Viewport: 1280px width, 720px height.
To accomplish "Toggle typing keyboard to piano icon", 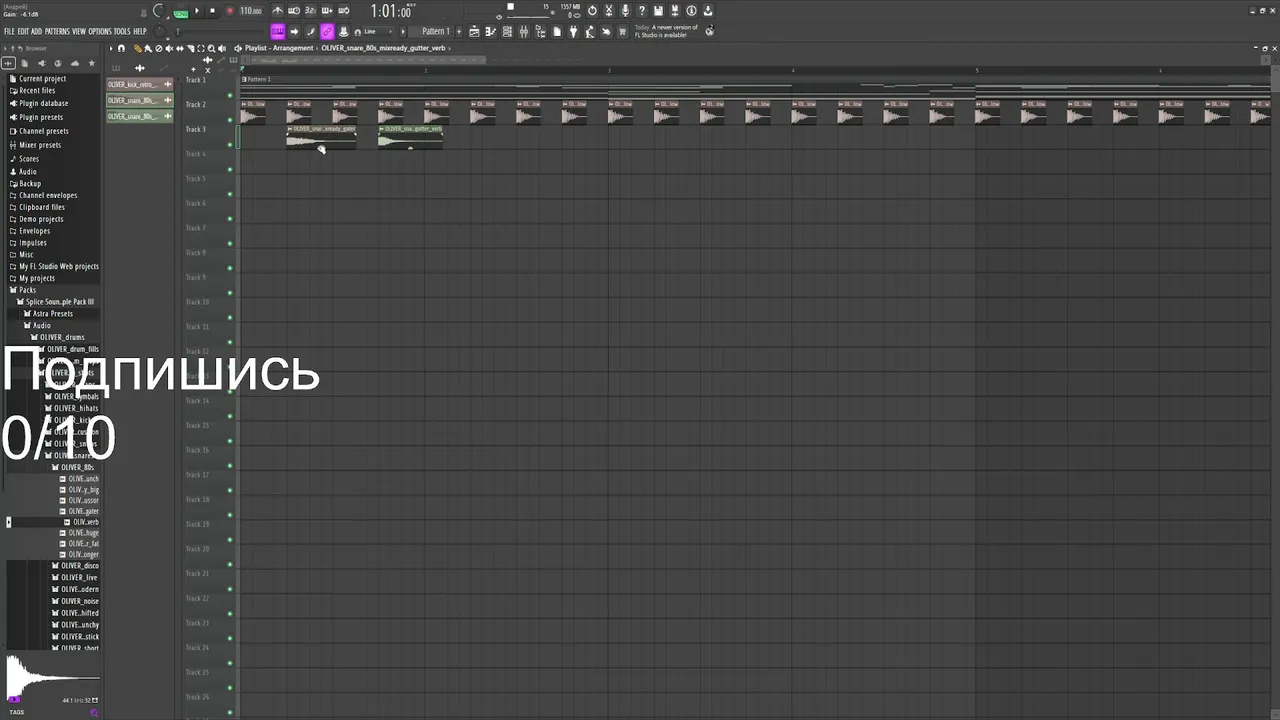I will [x=278, y=31].
